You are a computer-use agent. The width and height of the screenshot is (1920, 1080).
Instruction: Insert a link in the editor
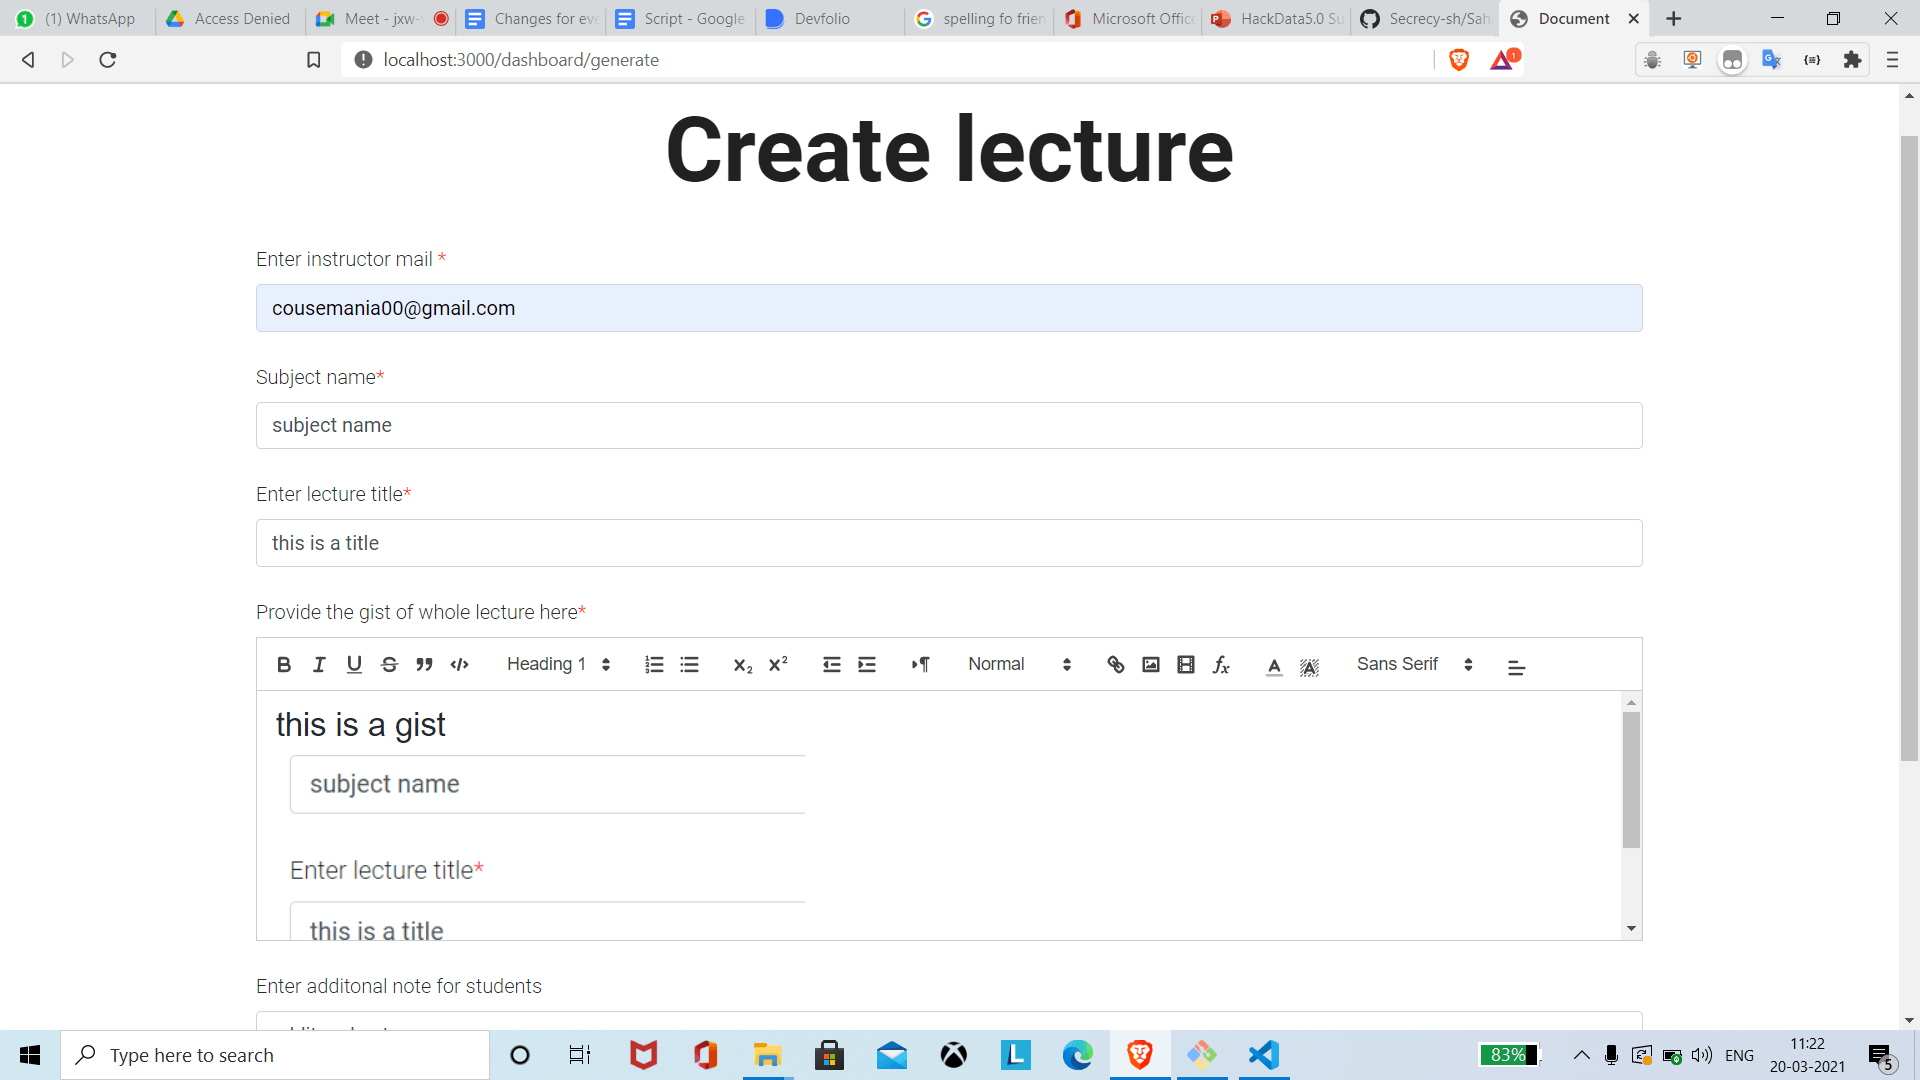click(1116, 665)
